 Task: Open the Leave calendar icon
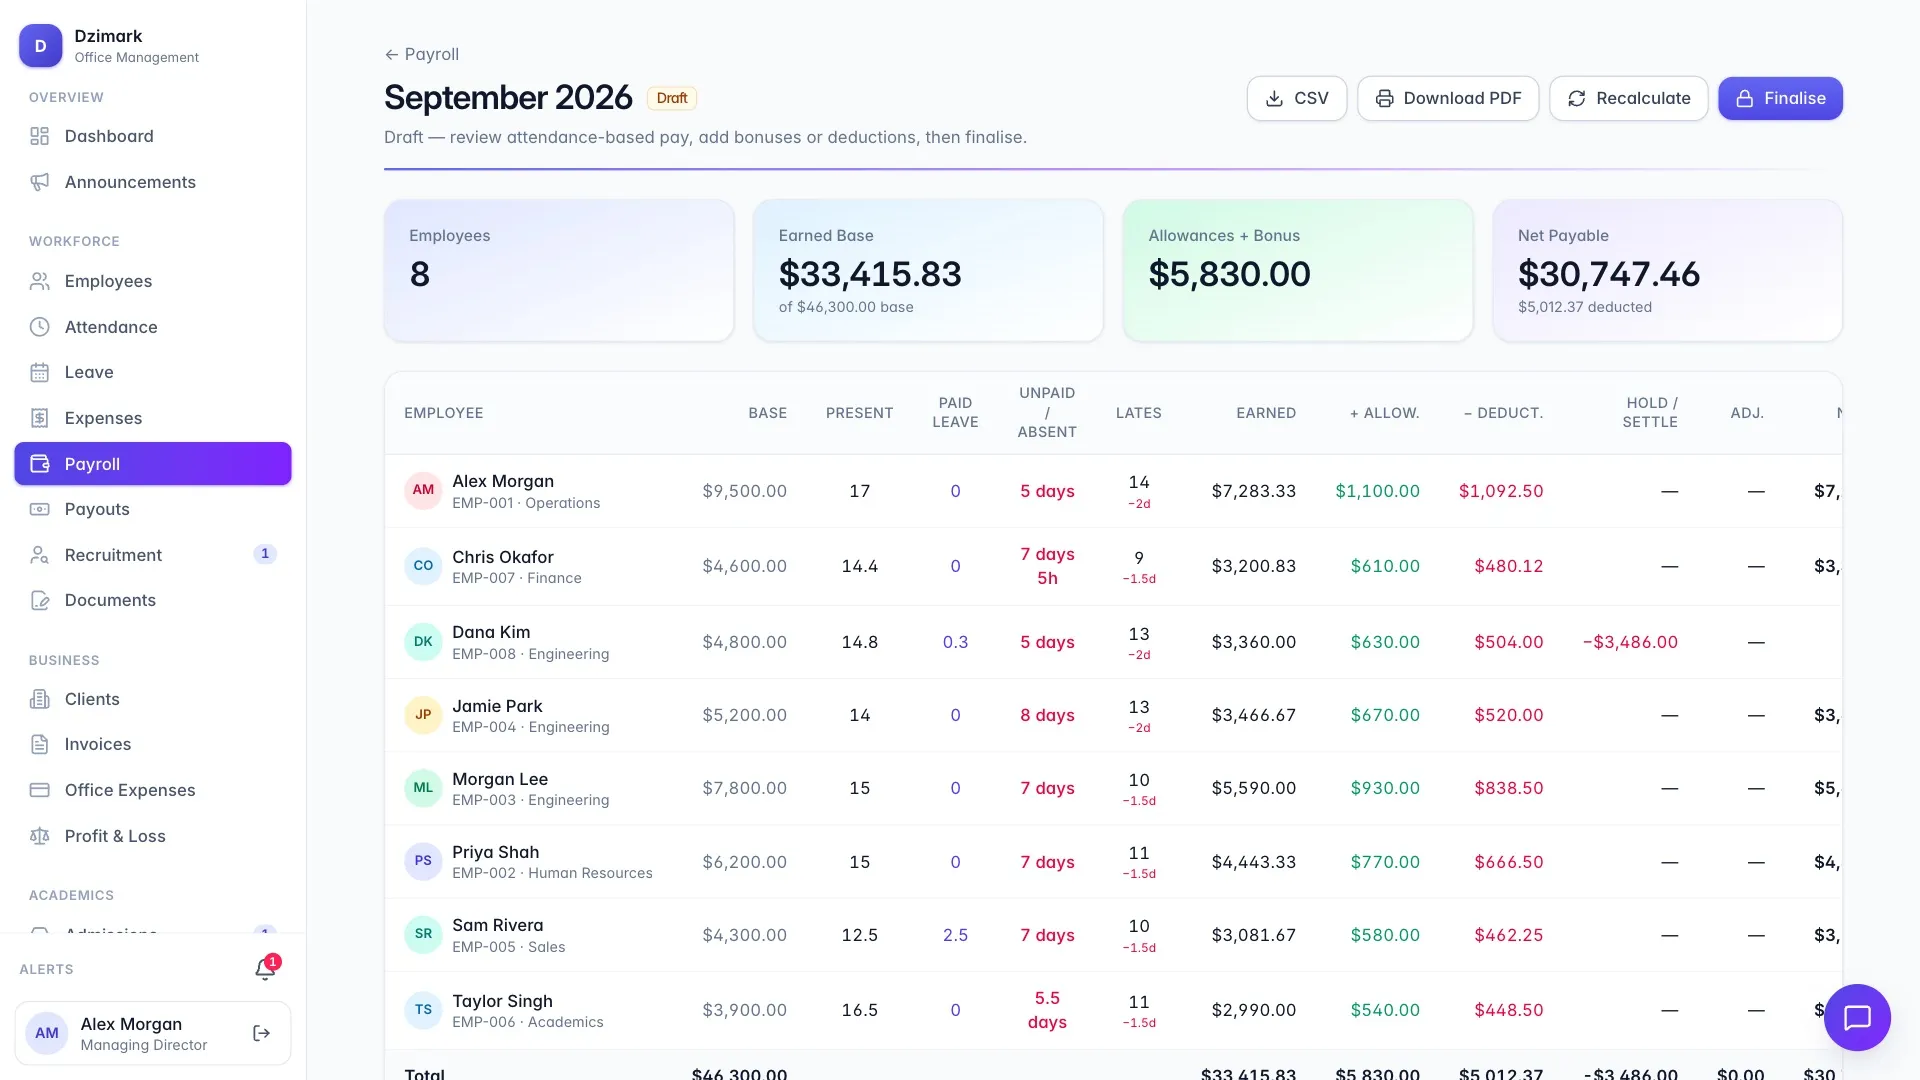39,372
